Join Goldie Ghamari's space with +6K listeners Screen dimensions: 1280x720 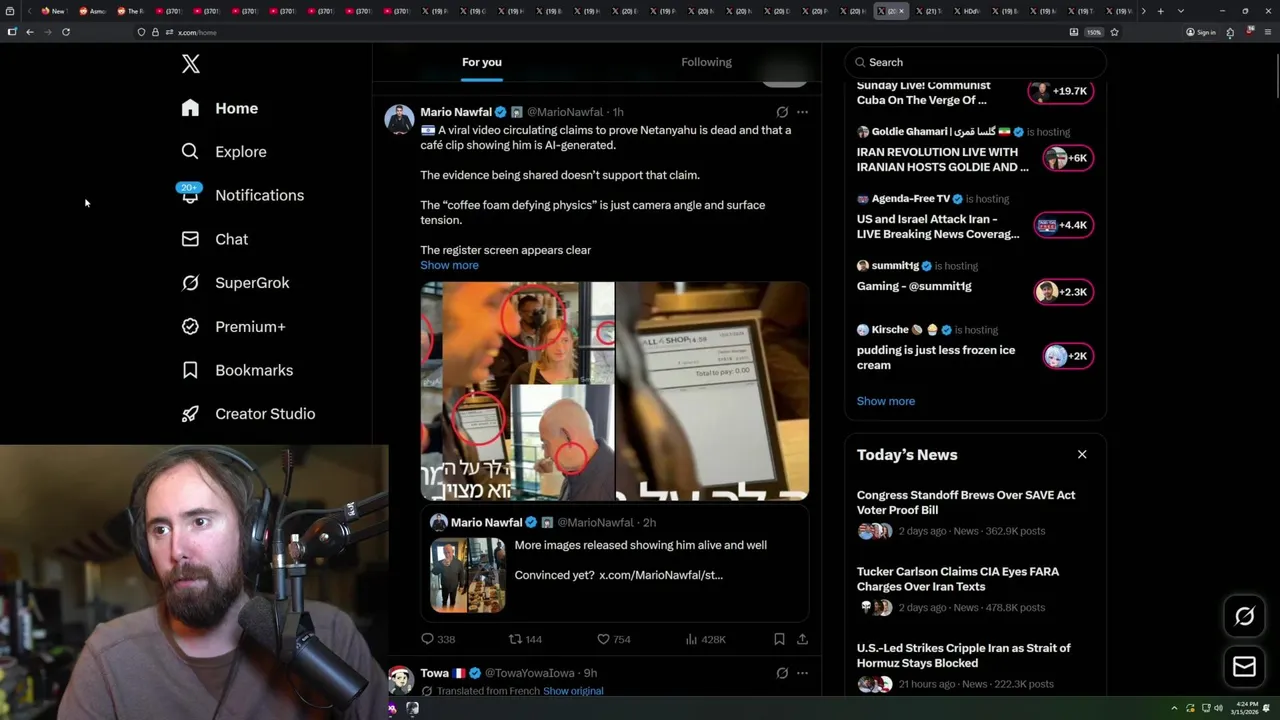1068,158
